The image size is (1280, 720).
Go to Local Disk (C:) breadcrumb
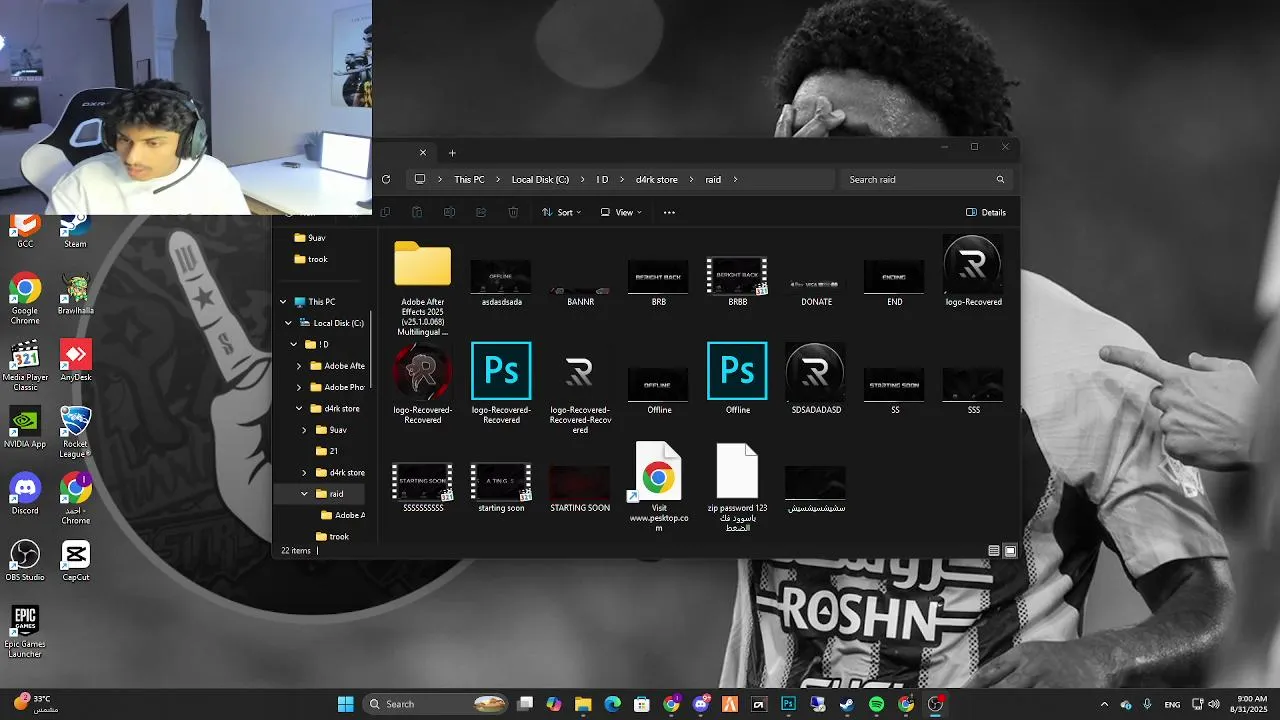tap(540, 180)
